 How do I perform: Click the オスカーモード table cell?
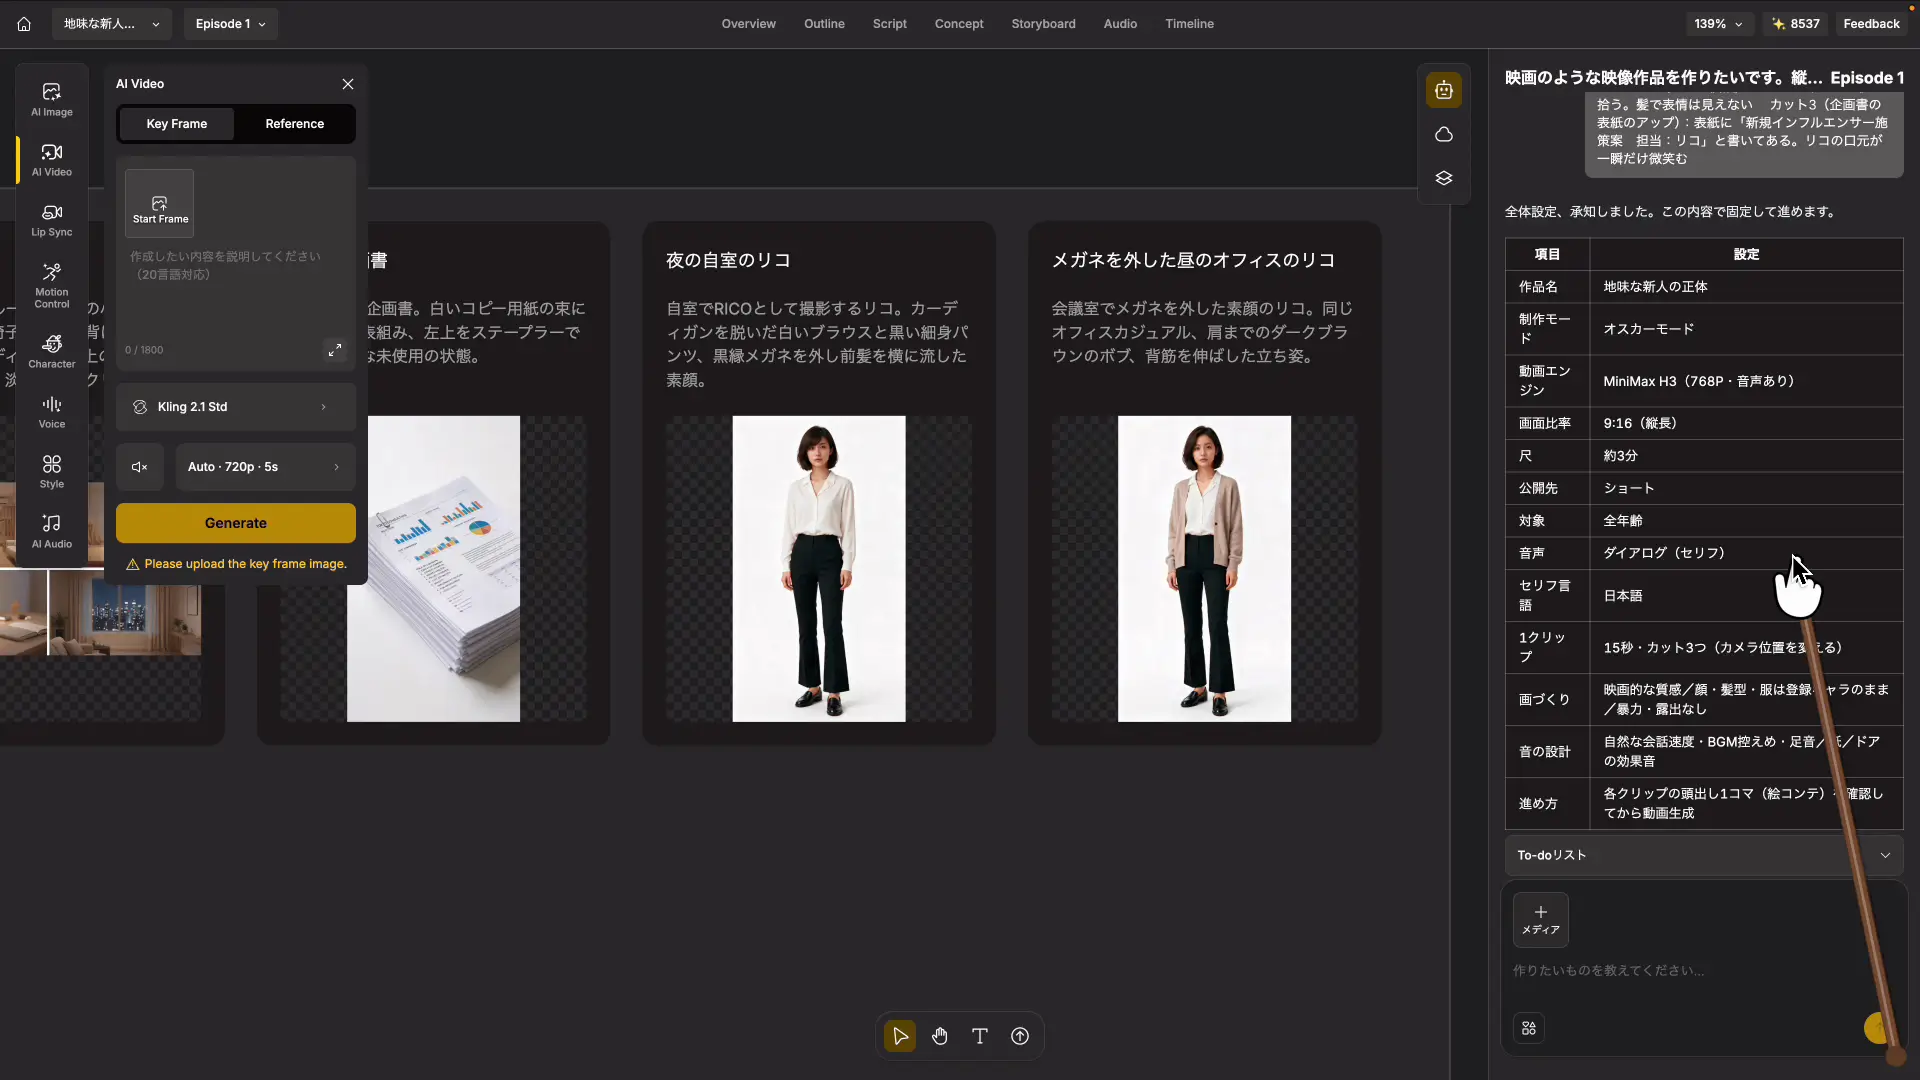tap(1746, 329)
